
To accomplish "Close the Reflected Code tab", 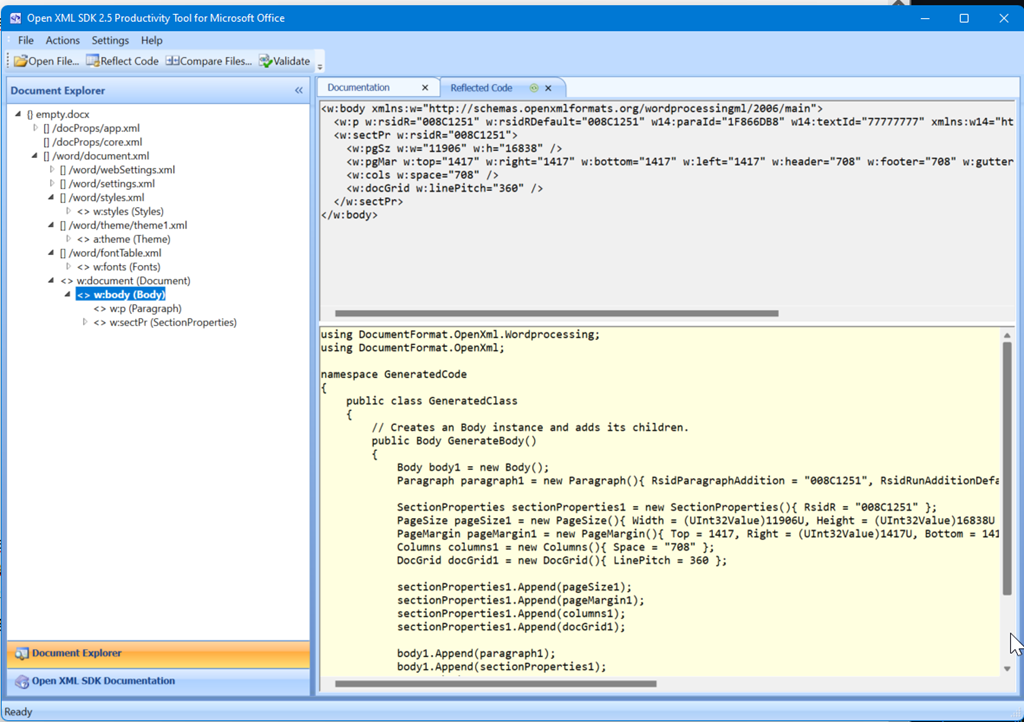I will pos(548,88).
